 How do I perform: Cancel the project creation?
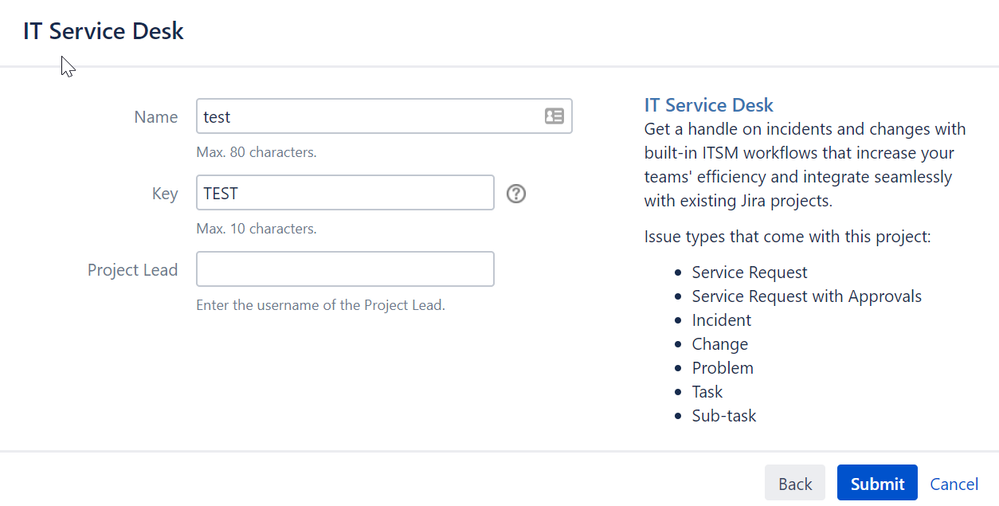[954, 484]
